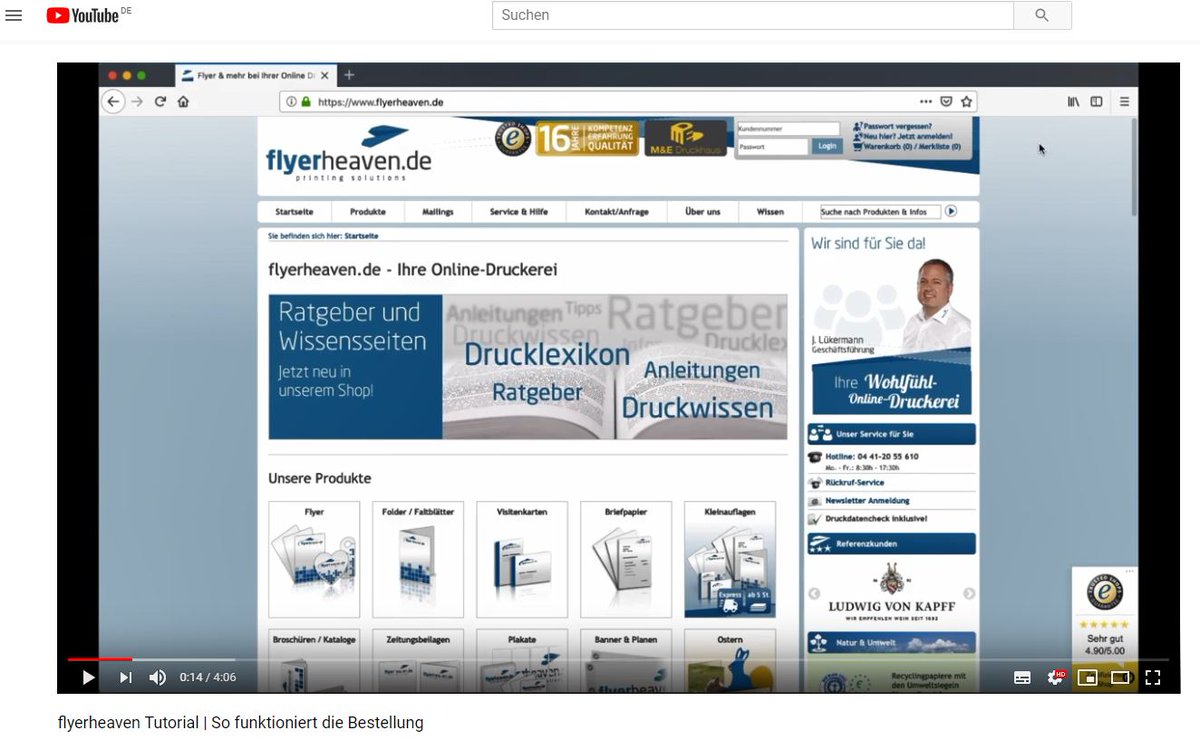Click the Pocket save icon

point(946,101)
